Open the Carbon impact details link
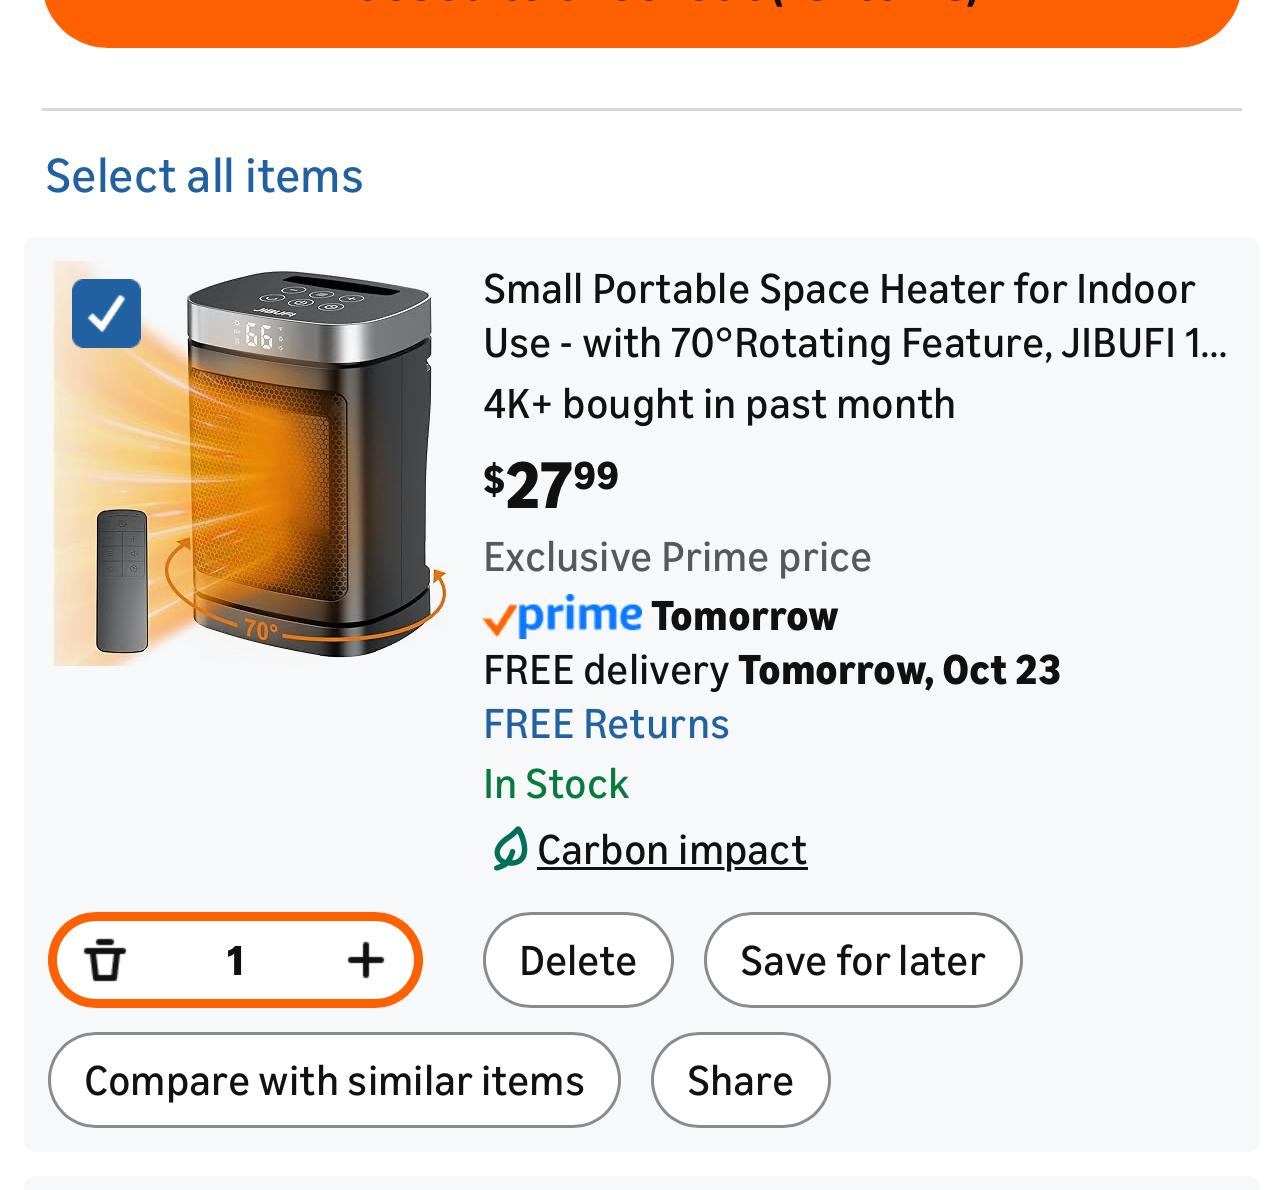The width and height of the screenshot is (1284, 1190). (672, 849)
